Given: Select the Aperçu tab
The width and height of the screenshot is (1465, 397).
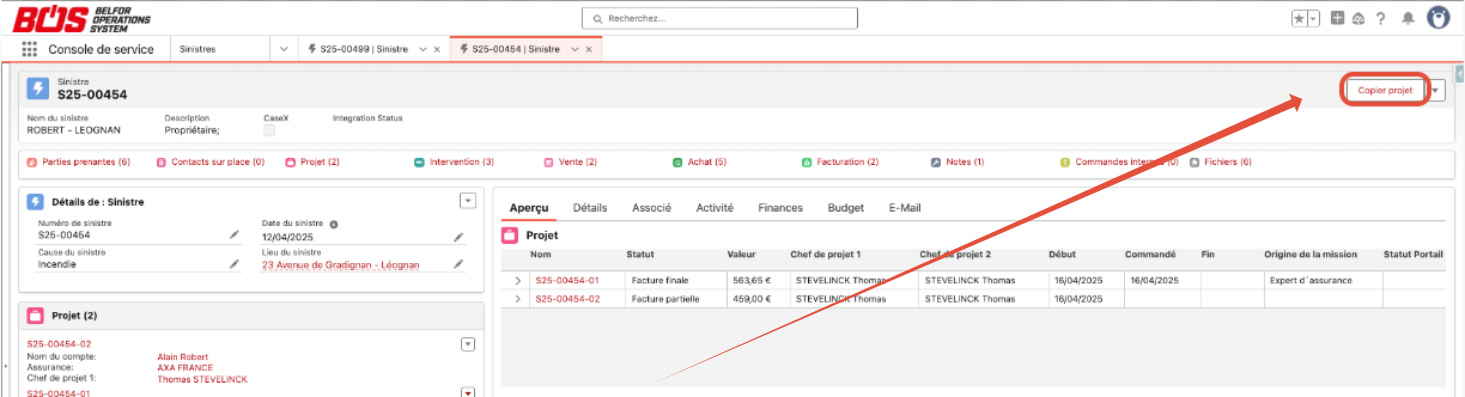Looking at the screenshot, I should pos(529,208).
